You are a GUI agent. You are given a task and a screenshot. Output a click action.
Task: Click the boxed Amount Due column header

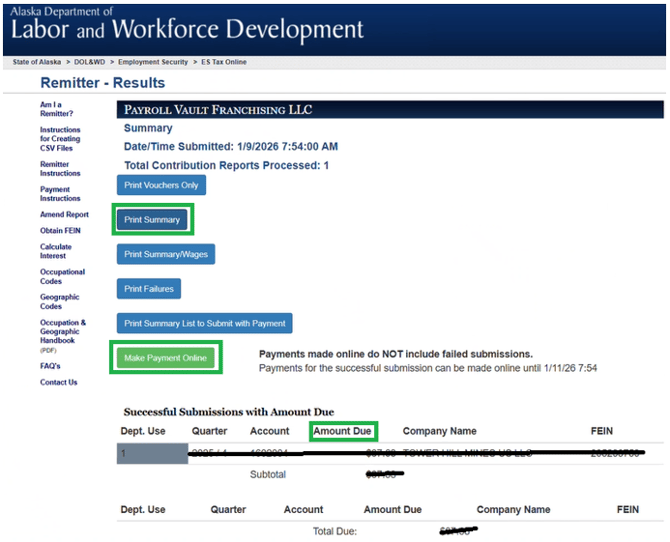click(x=342, y=431)
